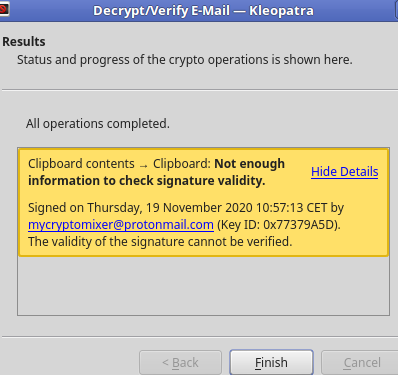Click the Results heading
The height and width of the screenshot is (375, 398).
[24, 42]
